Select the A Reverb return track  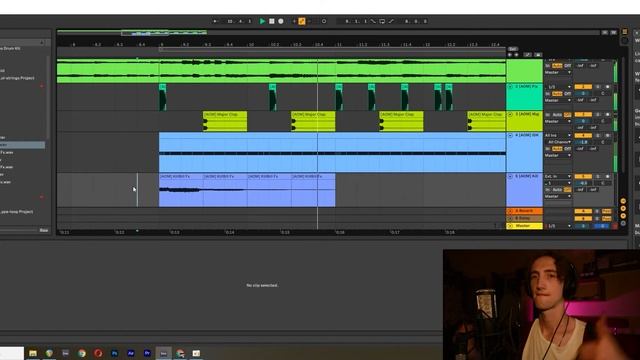(x=524, y=211)
